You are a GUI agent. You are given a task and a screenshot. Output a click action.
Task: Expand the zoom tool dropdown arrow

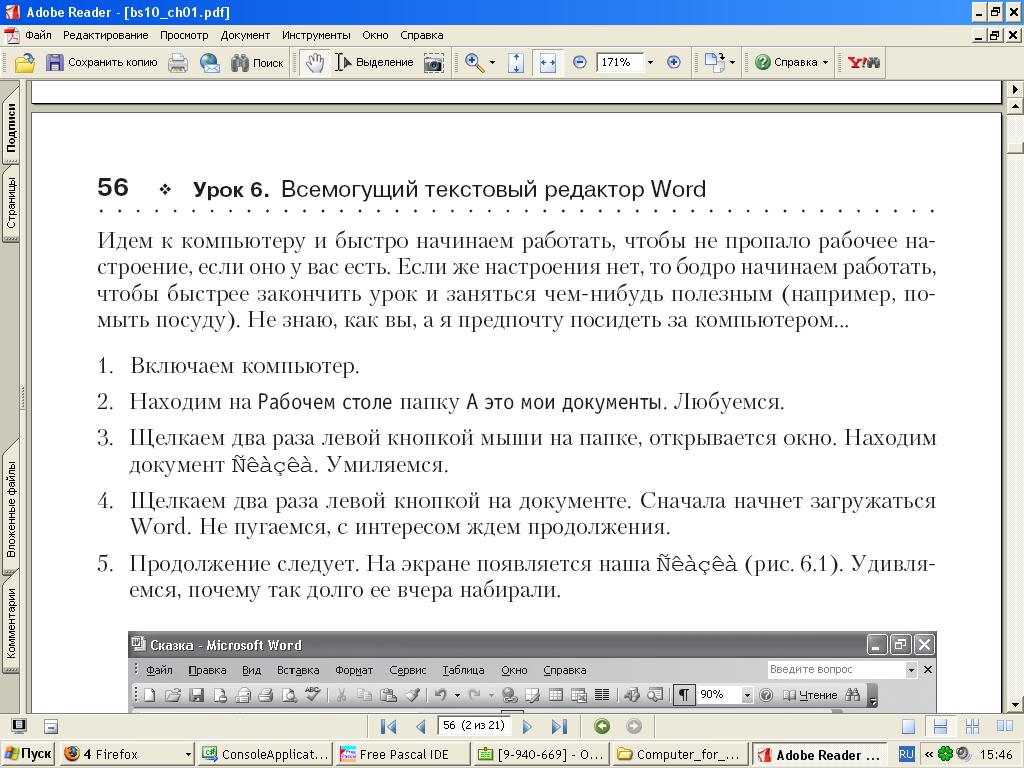(x=492, y=63)
